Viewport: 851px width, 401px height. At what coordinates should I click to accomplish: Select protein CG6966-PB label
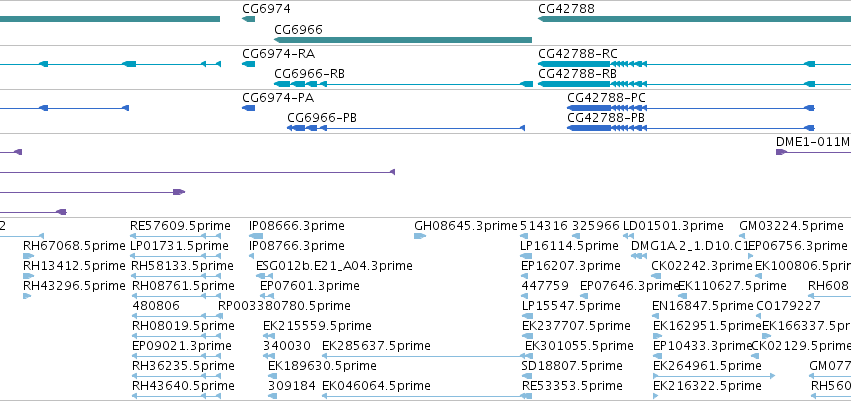click(322, 118)
